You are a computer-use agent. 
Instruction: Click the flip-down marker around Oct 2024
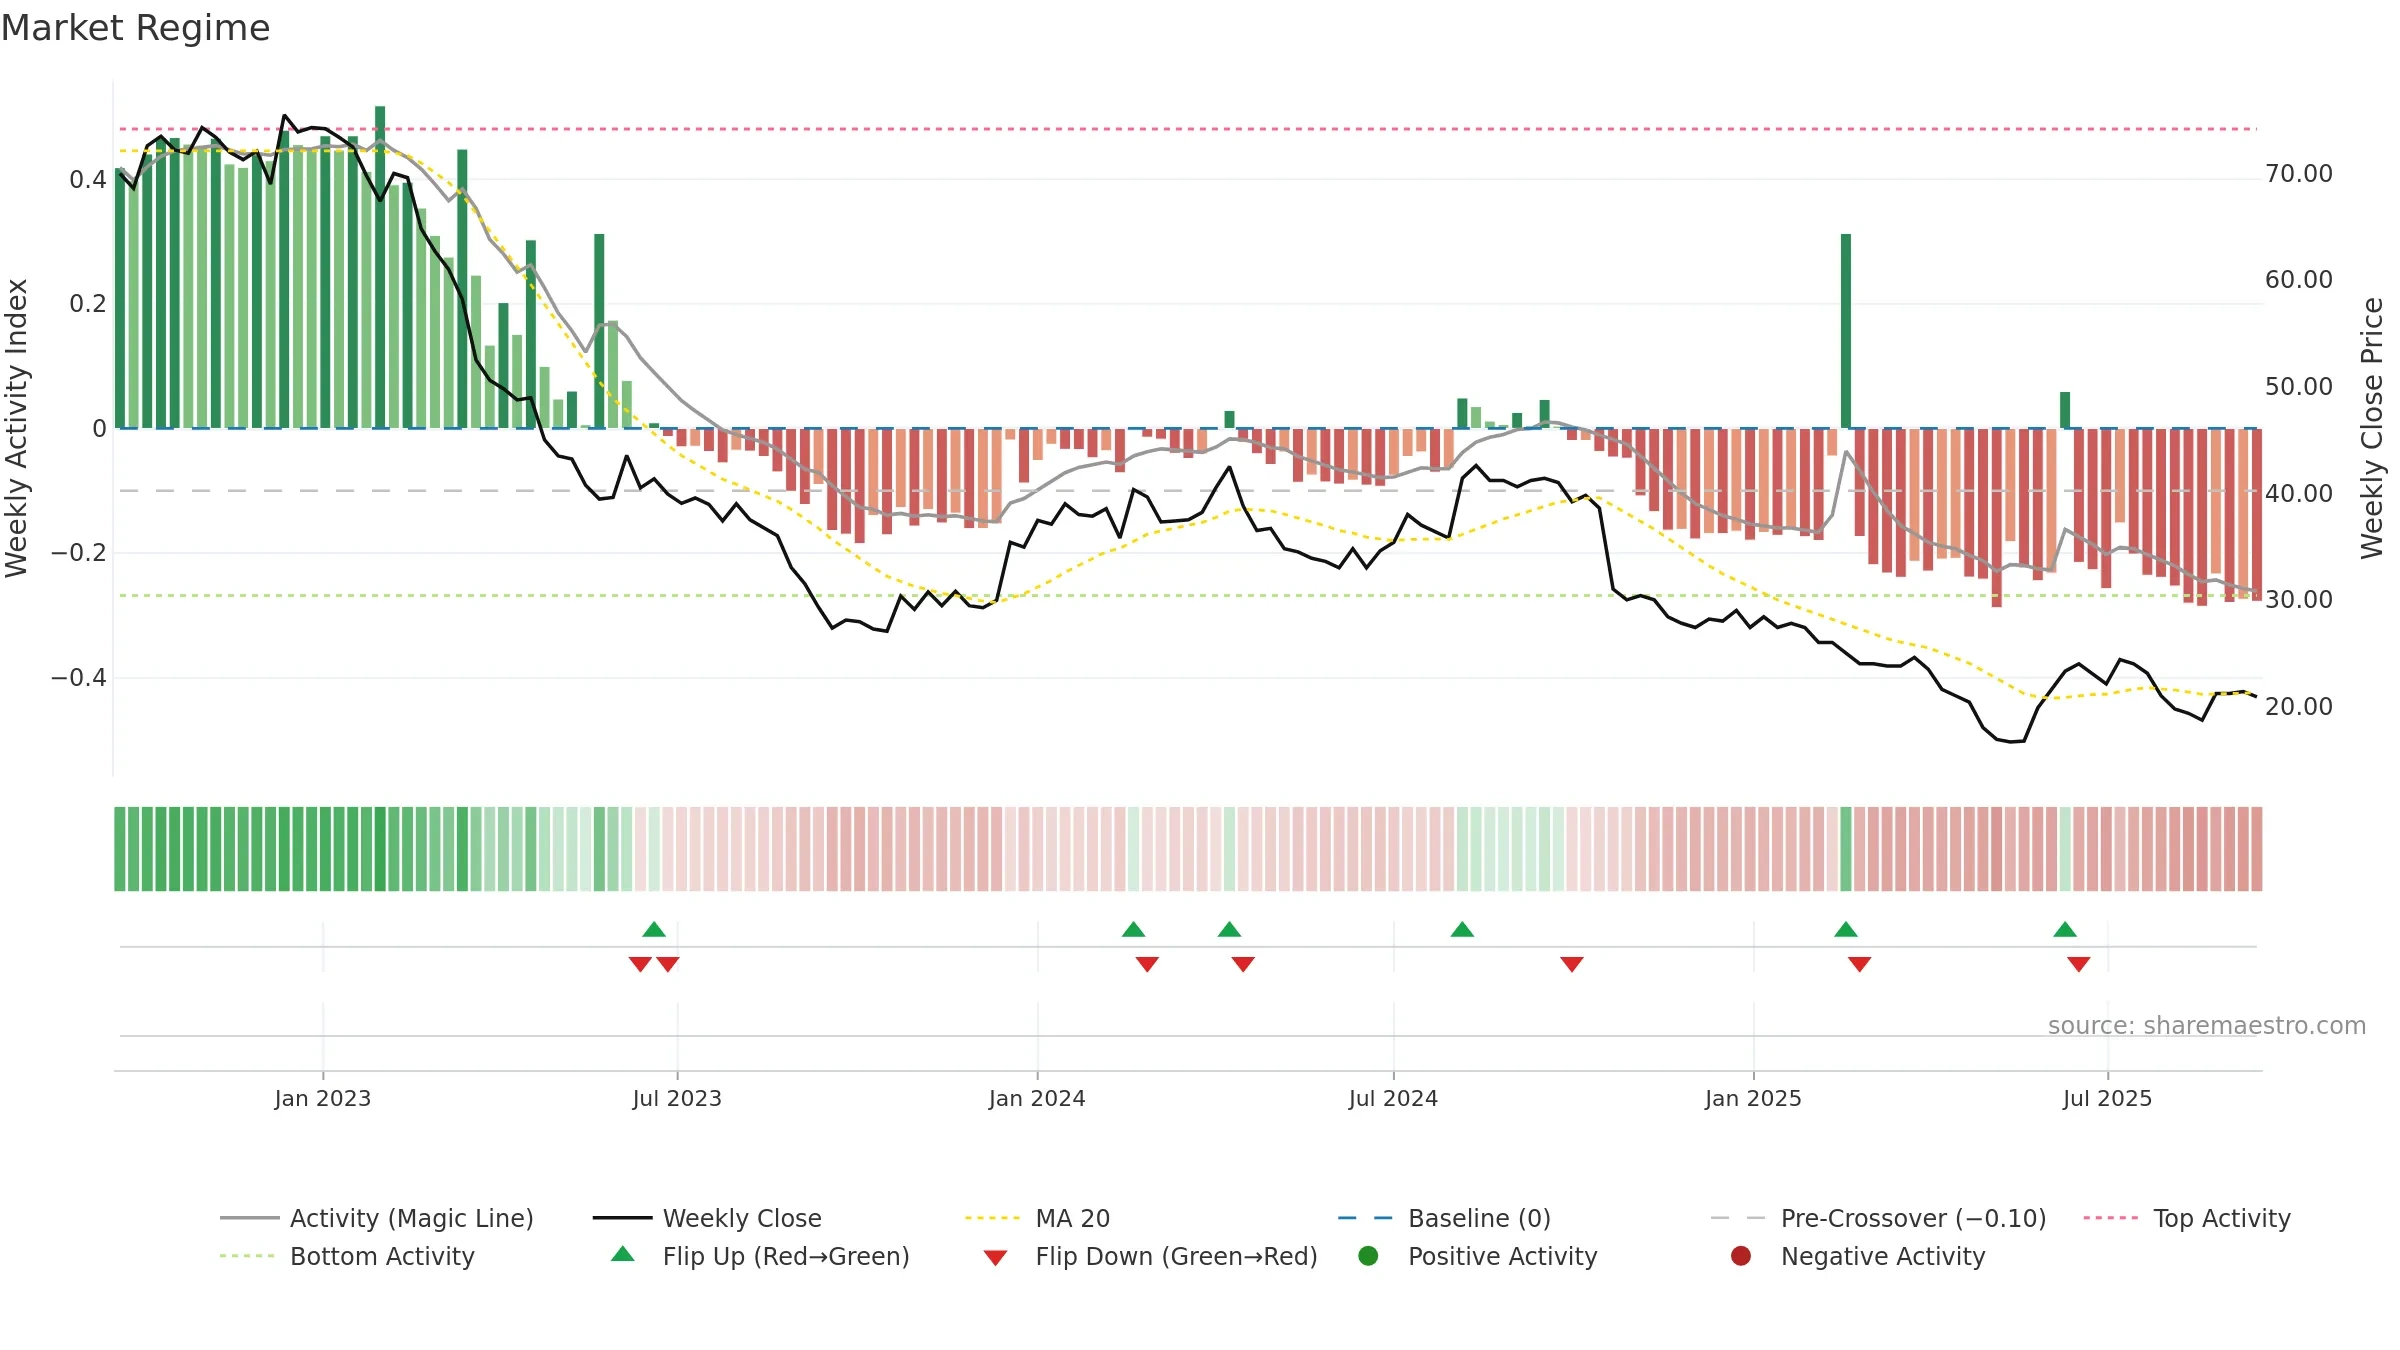click(x=1572, y=964)
